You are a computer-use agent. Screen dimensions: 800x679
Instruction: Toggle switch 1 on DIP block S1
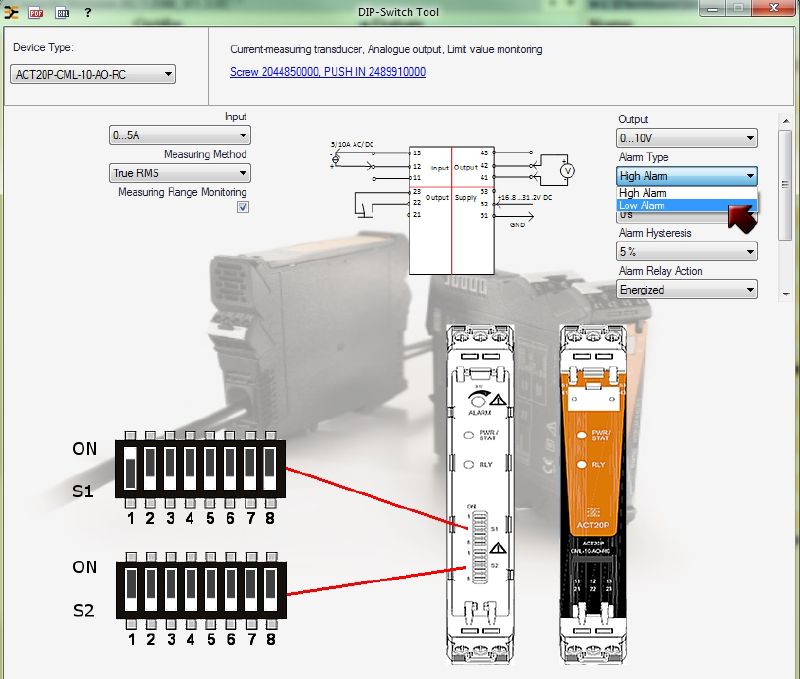pos(129,470)
